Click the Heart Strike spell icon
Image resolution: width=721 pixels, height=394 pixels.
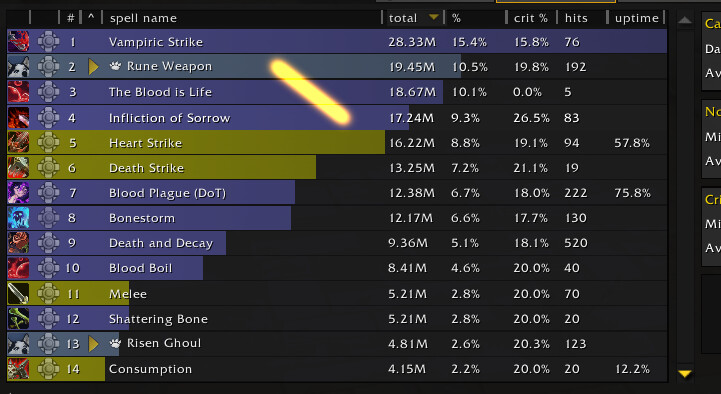18,143
